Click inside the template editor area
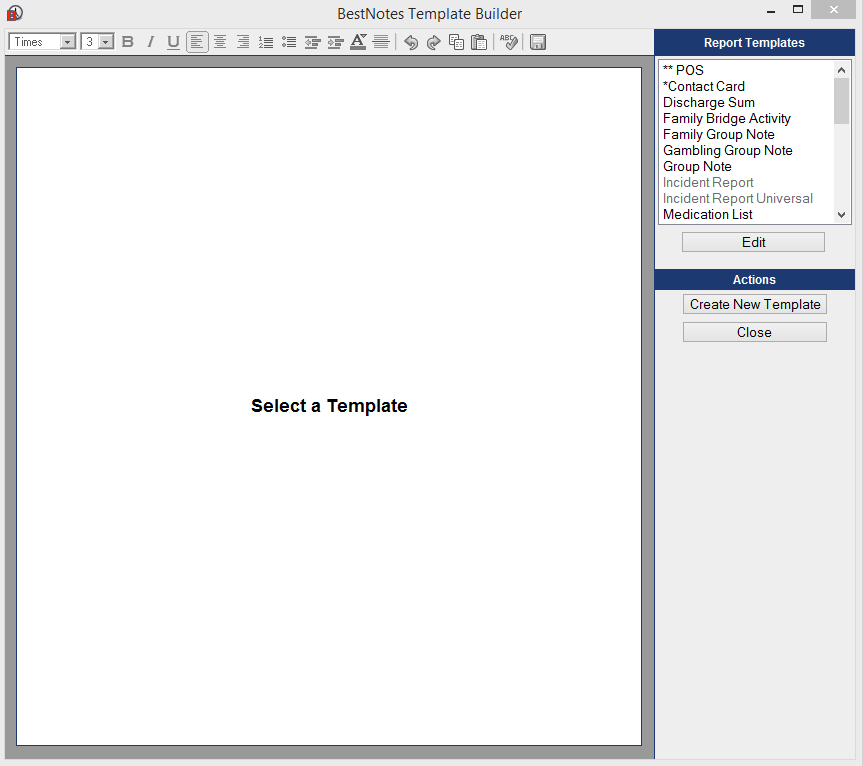This screenshot has width=863, height=766. coord(329,406)
